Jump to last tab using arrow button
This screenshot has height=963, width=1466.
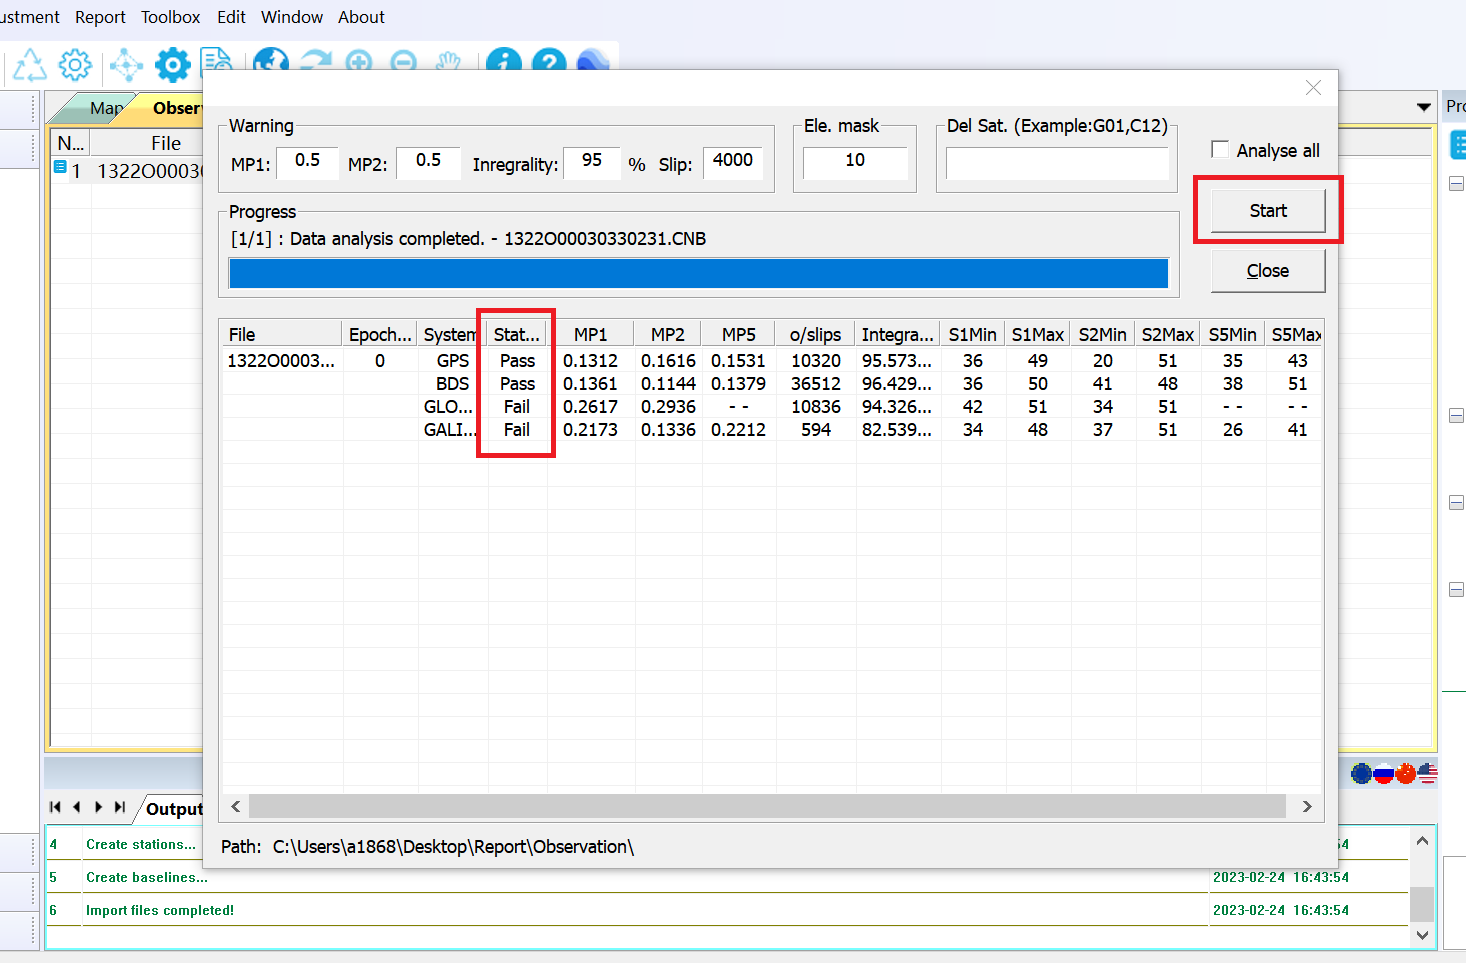point(120,807)
